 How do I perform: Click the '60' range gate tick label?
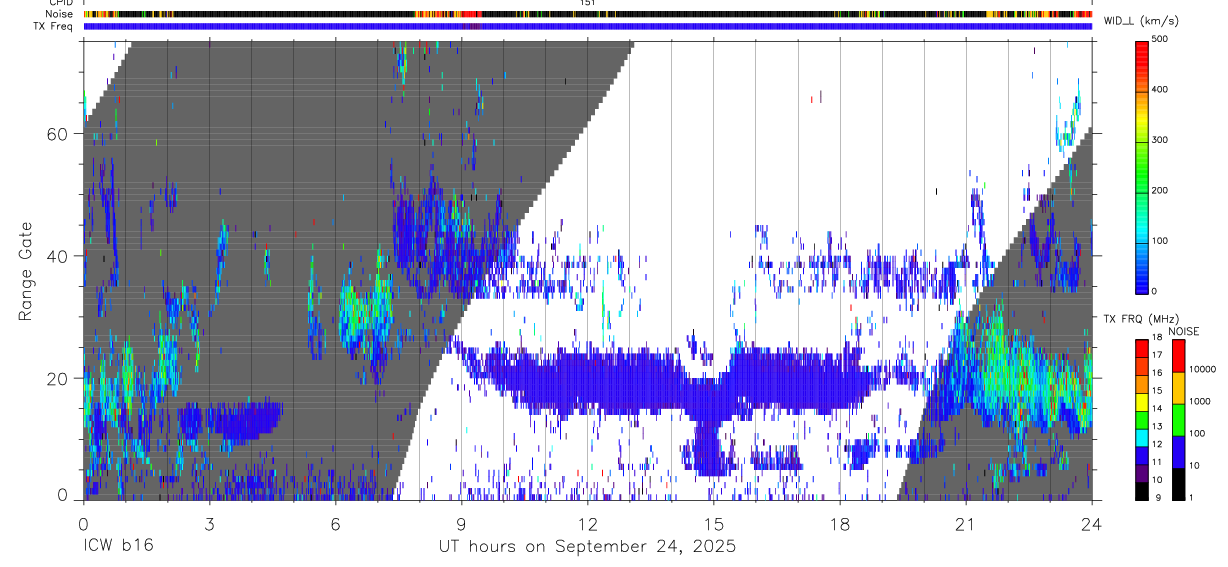(x=58, y=133)
